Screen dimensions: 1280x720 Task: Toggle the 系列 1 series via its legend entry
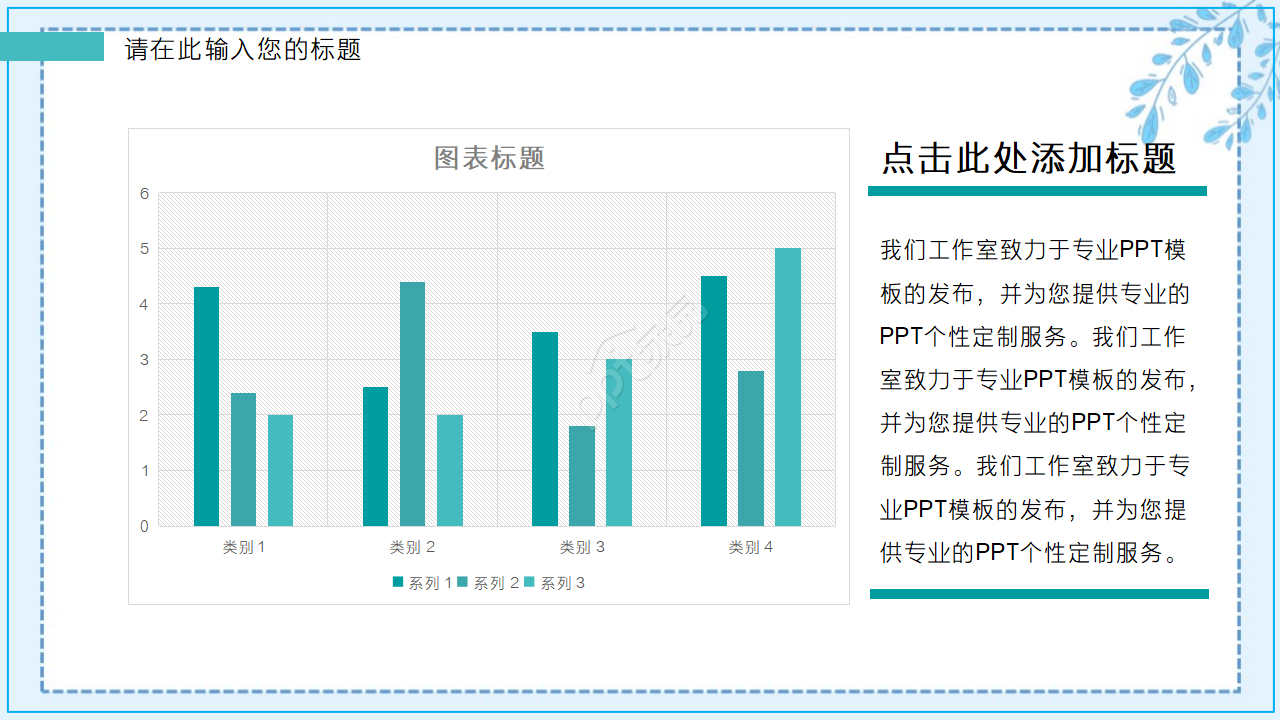424,579
